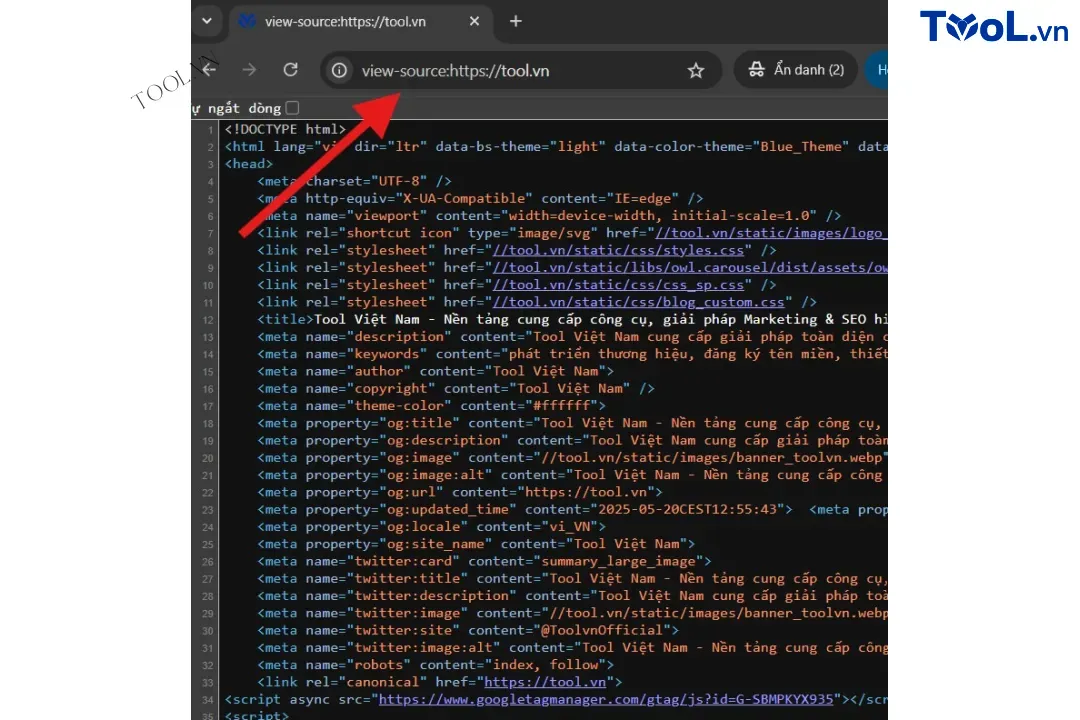The image size is (1080, 720).
Task: Click the meta name="copyright" line
Action: click(x=456, y=389)
